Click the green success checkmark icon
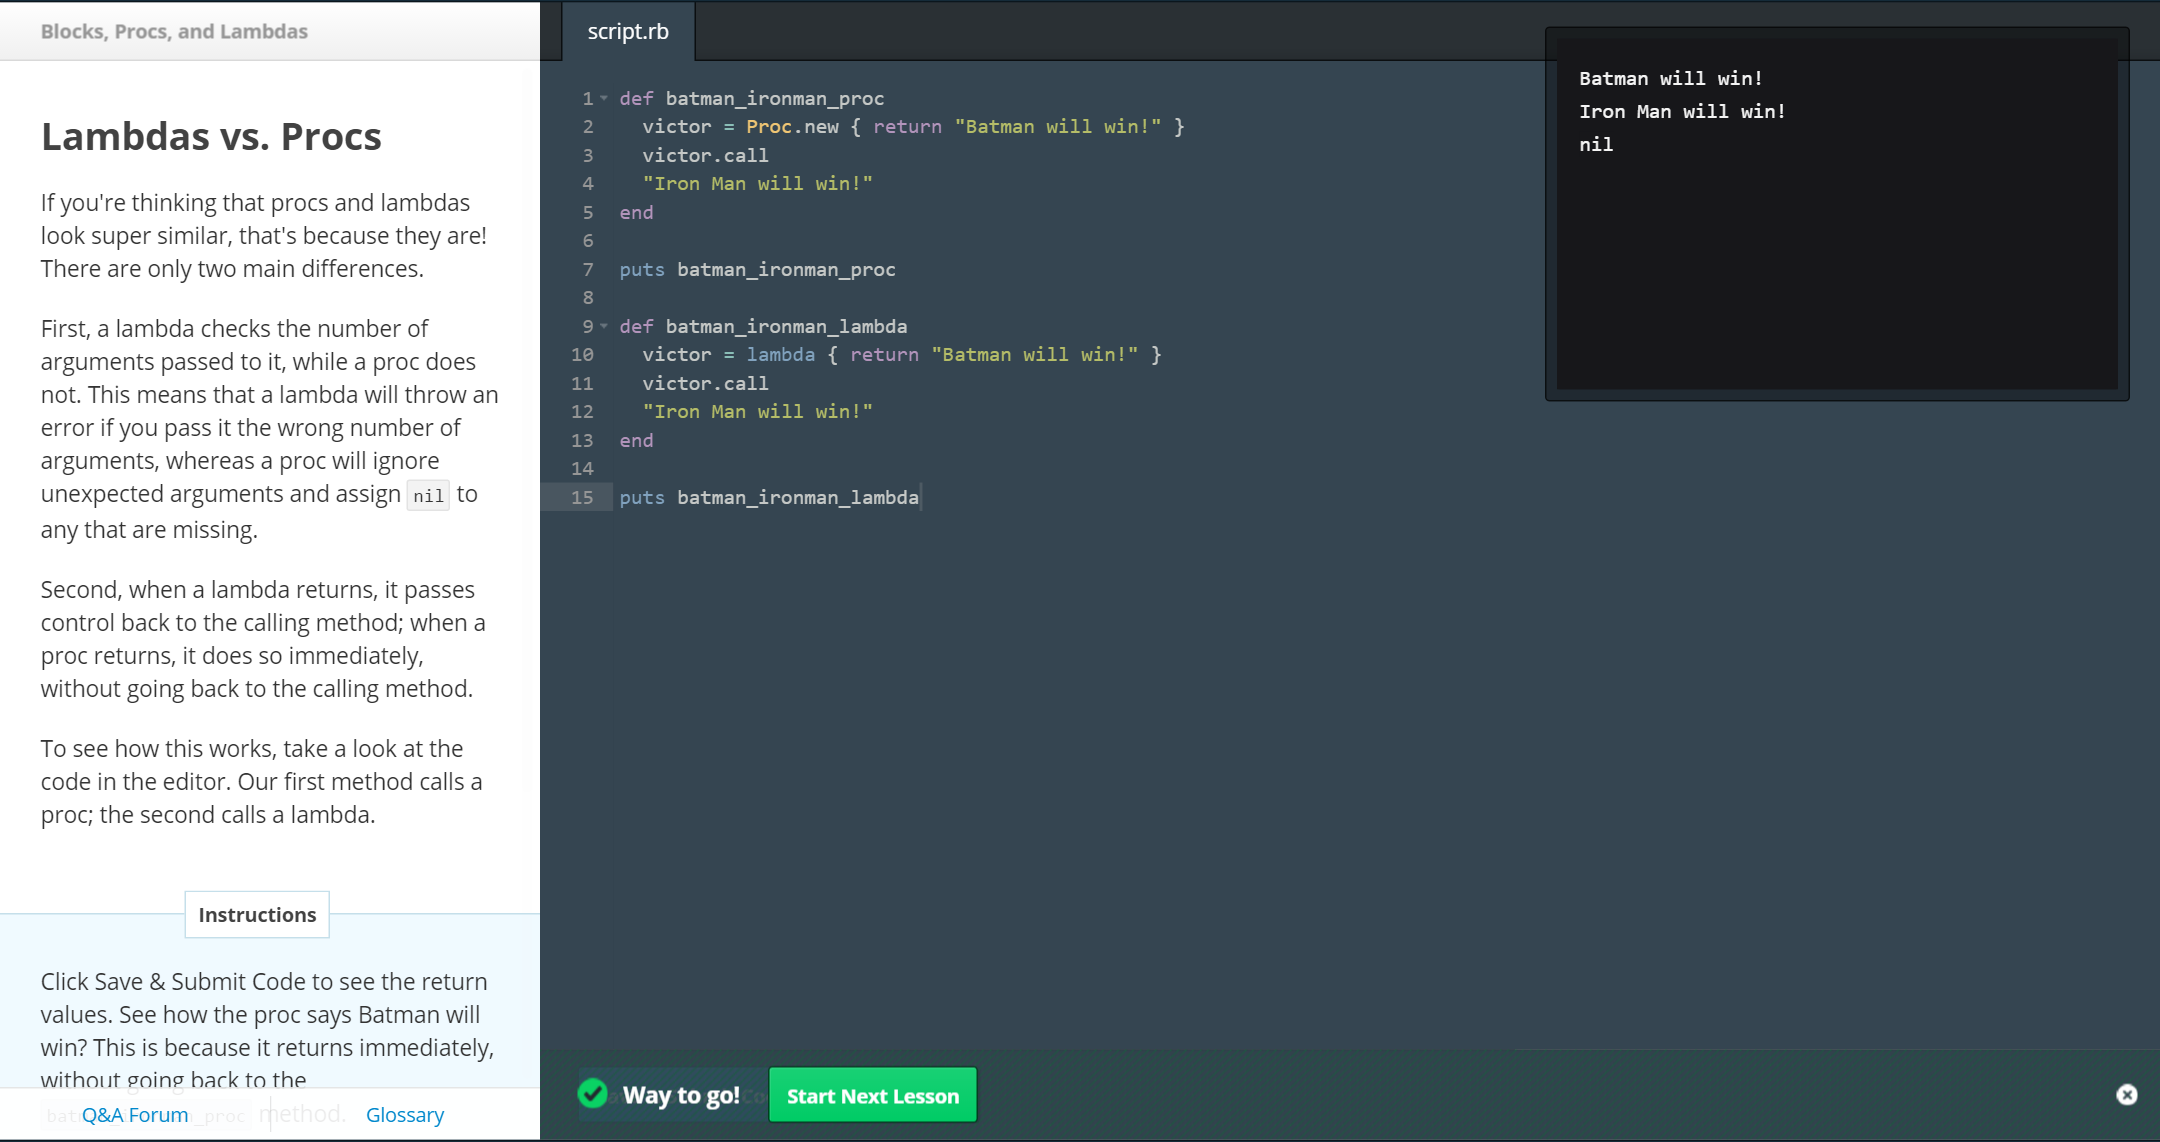The image size is (2160, 1142). [593, 1094]
